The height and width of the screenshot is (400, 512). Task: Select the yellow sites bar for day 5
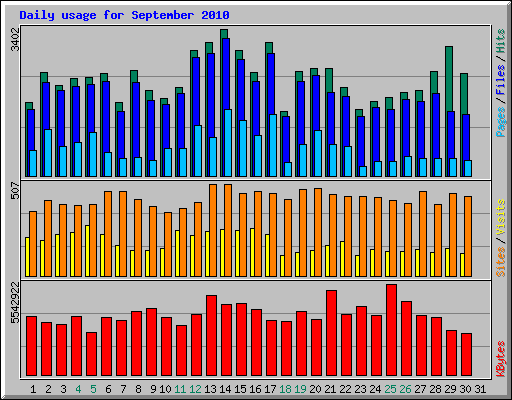(x=87, y=251)
